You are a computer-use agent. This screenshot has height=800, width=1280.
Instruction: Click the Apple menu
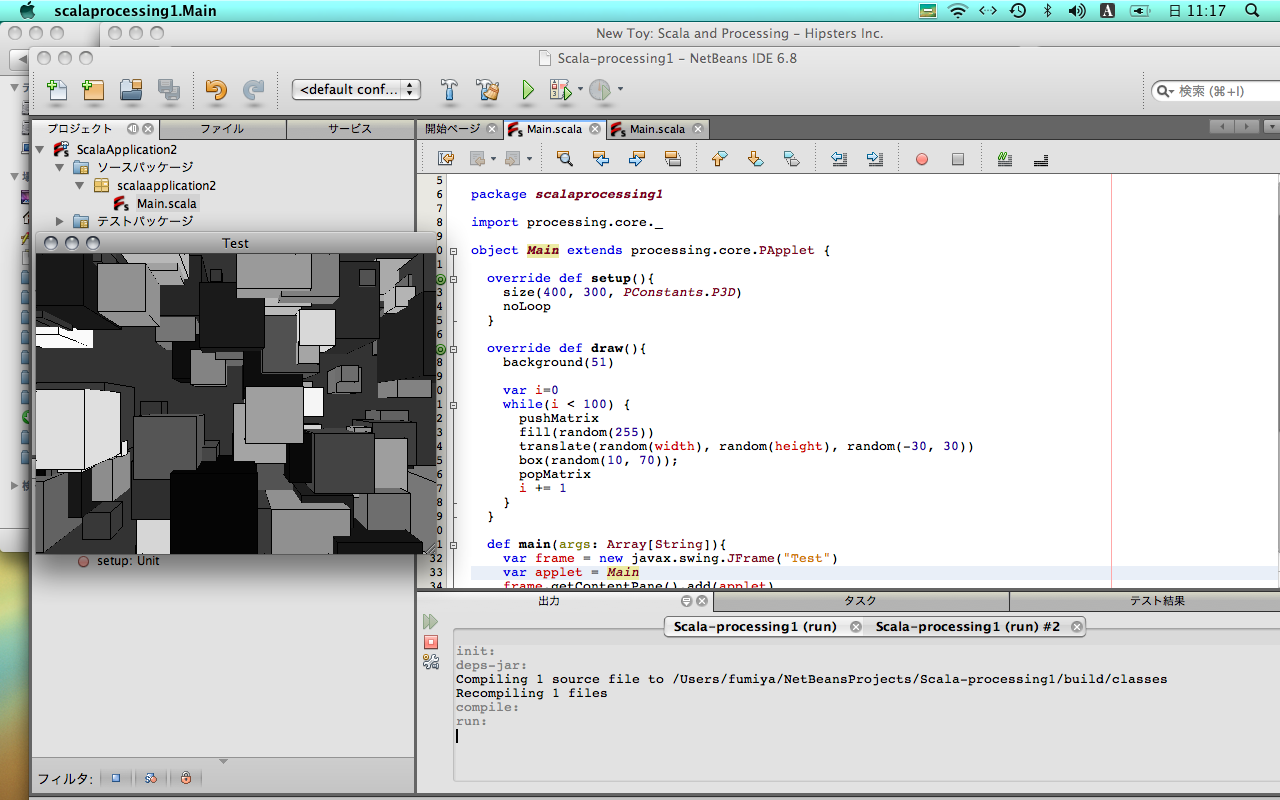click(x=27, y=11)
